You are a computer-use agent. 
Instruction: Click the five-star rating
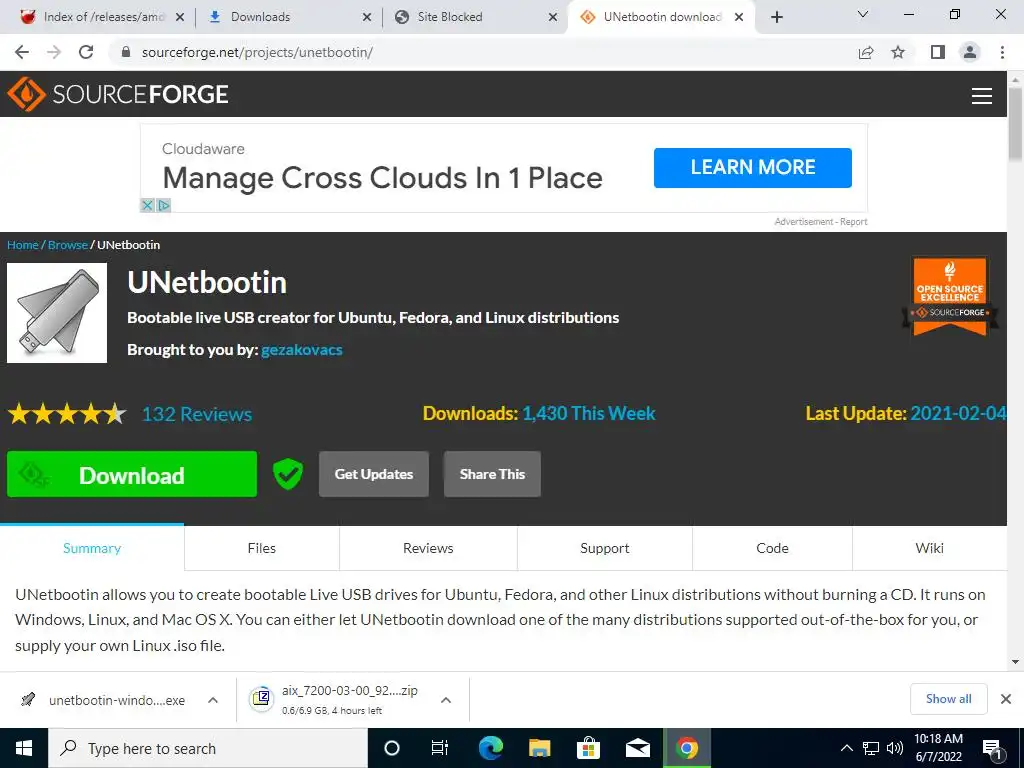pyautogui.click(x=67, y=414)
